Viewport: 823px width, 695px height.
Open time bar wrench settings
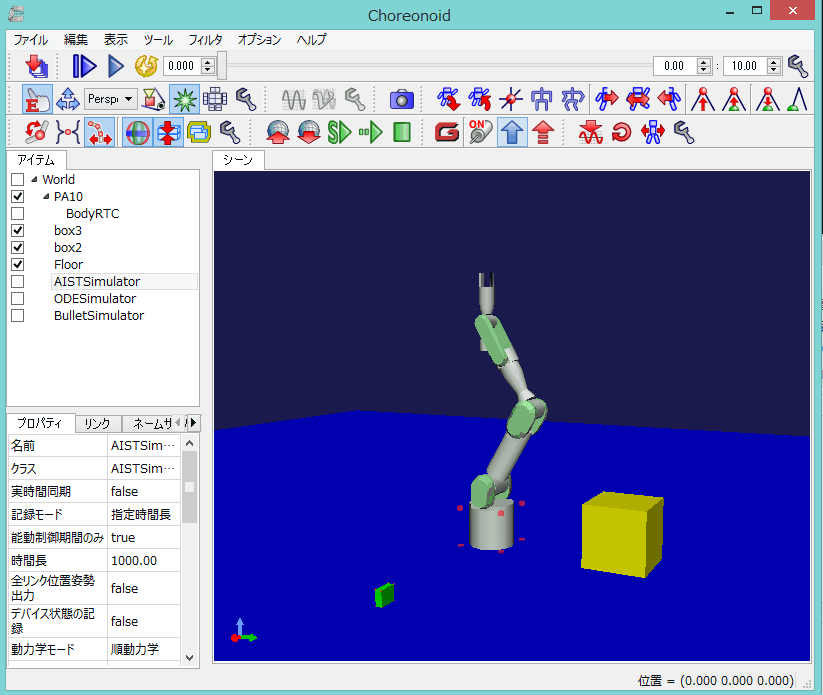coord(798,66)
